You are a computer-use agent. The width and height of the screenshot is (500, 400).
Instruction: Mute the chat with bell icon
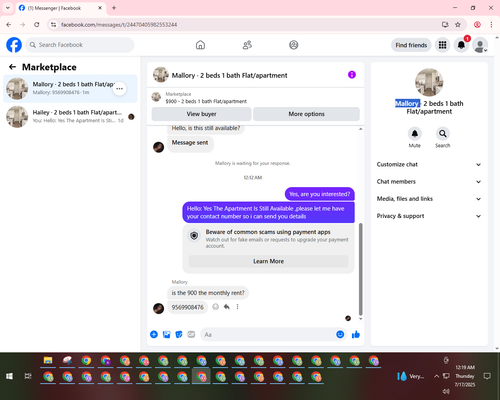[x=415, y=134]
